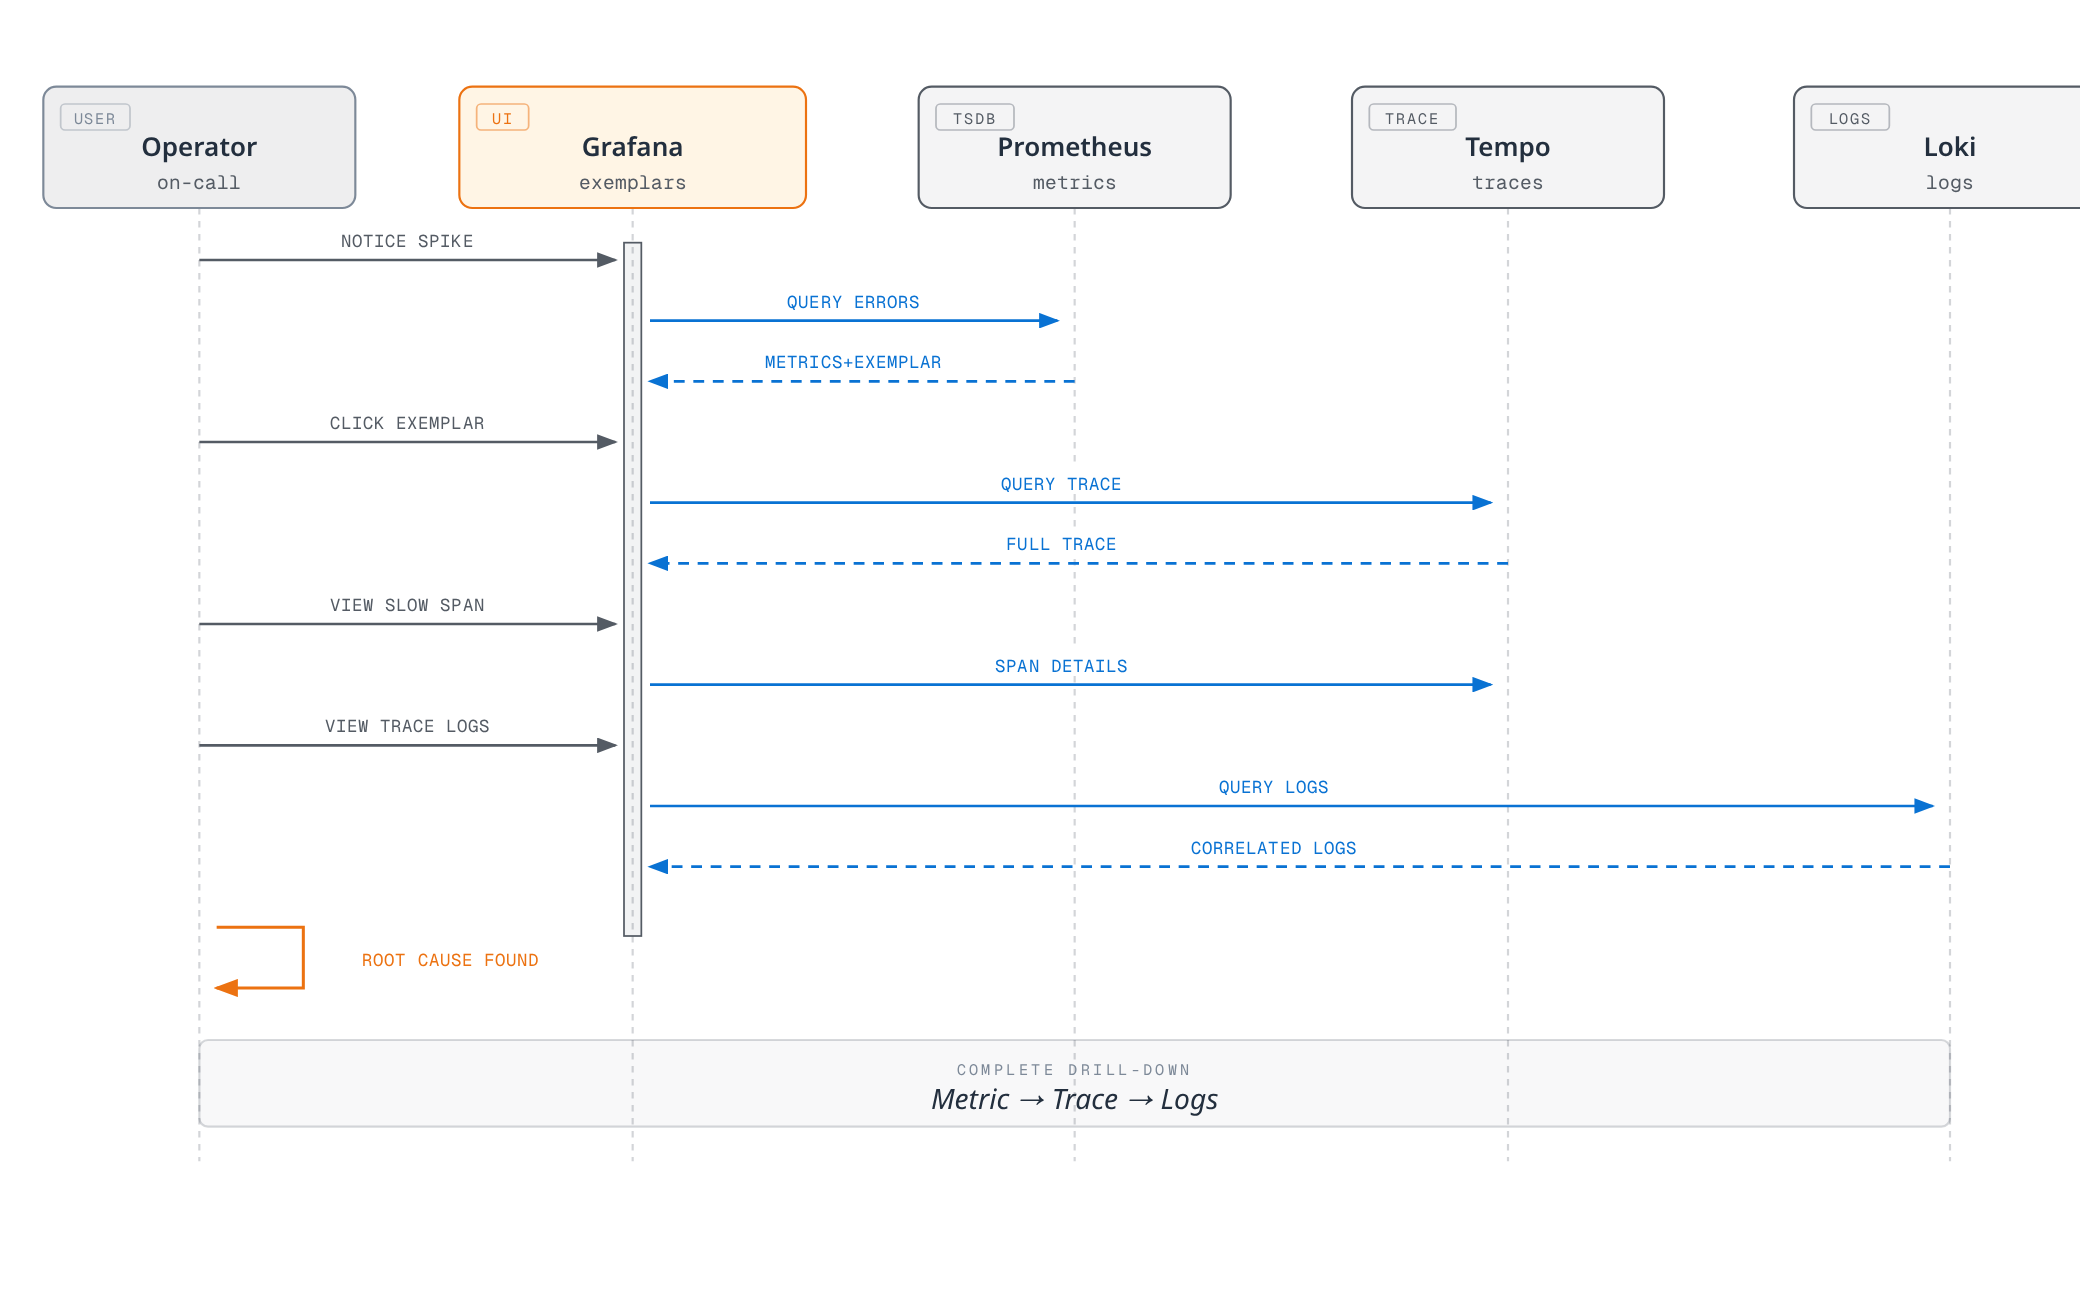The width and height of the screenshot is (2080, 1300).
Task: Click the ROOT CAUSE FOUND label
Action: pyautogui.click(x=450, y=960)
